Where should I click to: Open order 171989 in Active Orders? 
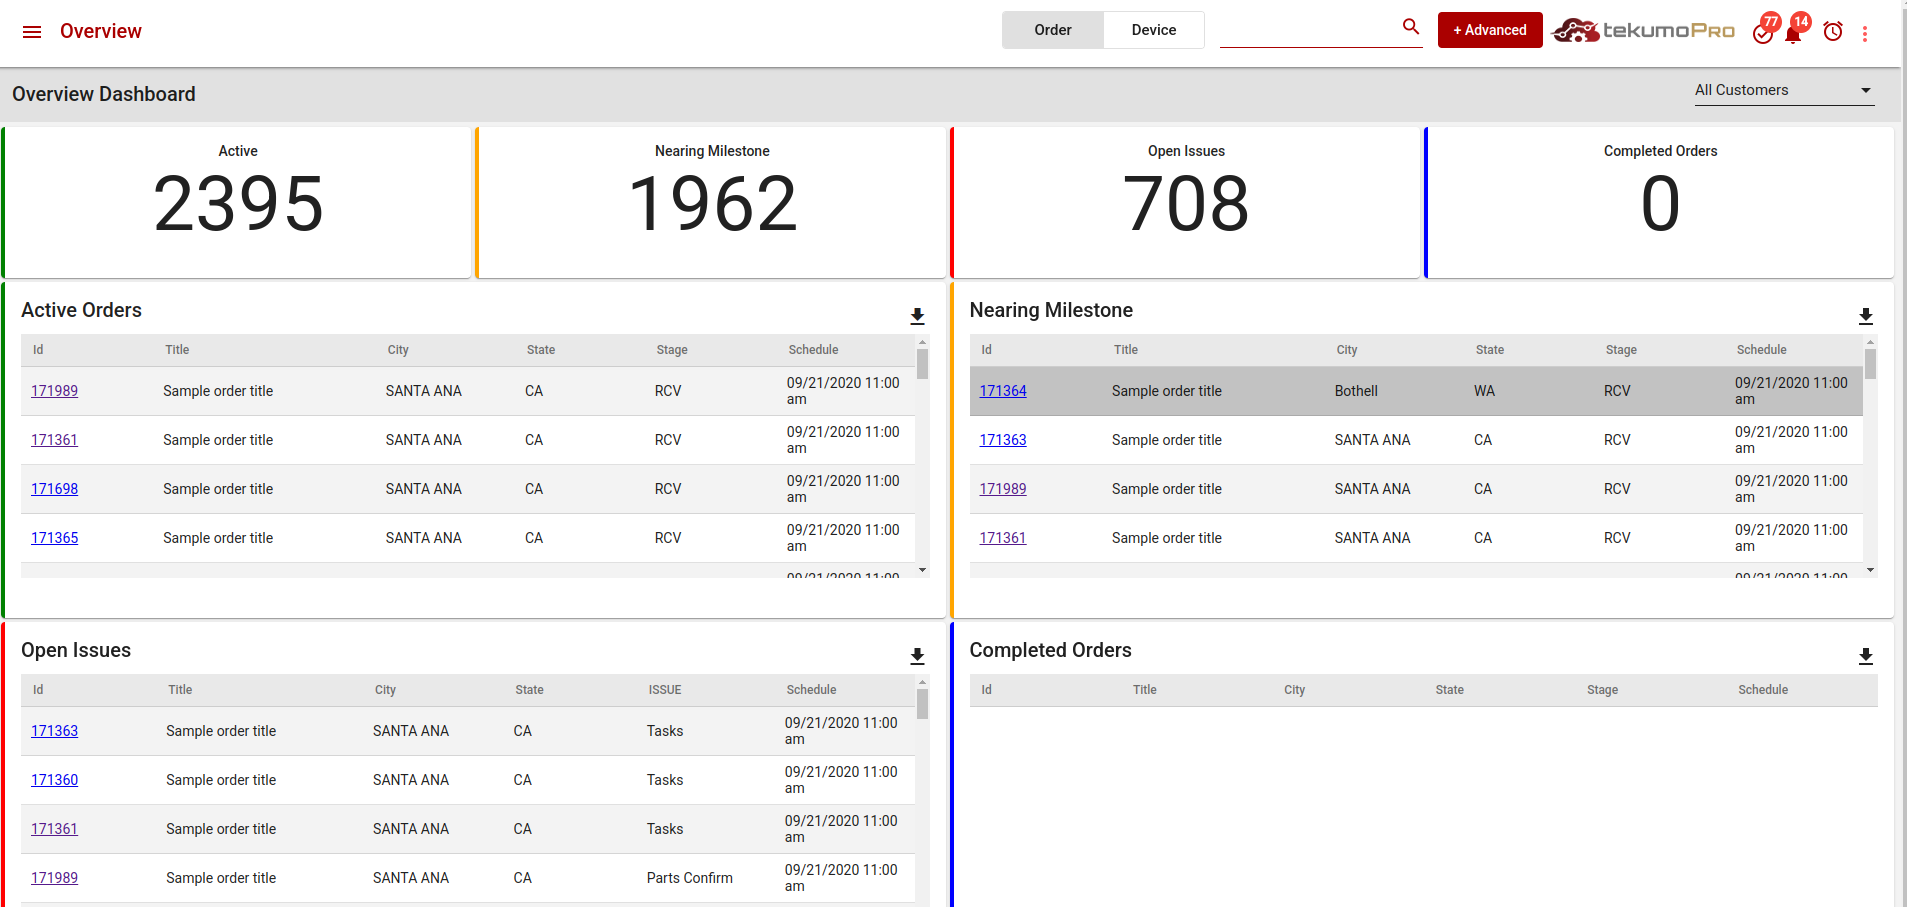pyautogui.click(x=54, y=391)
